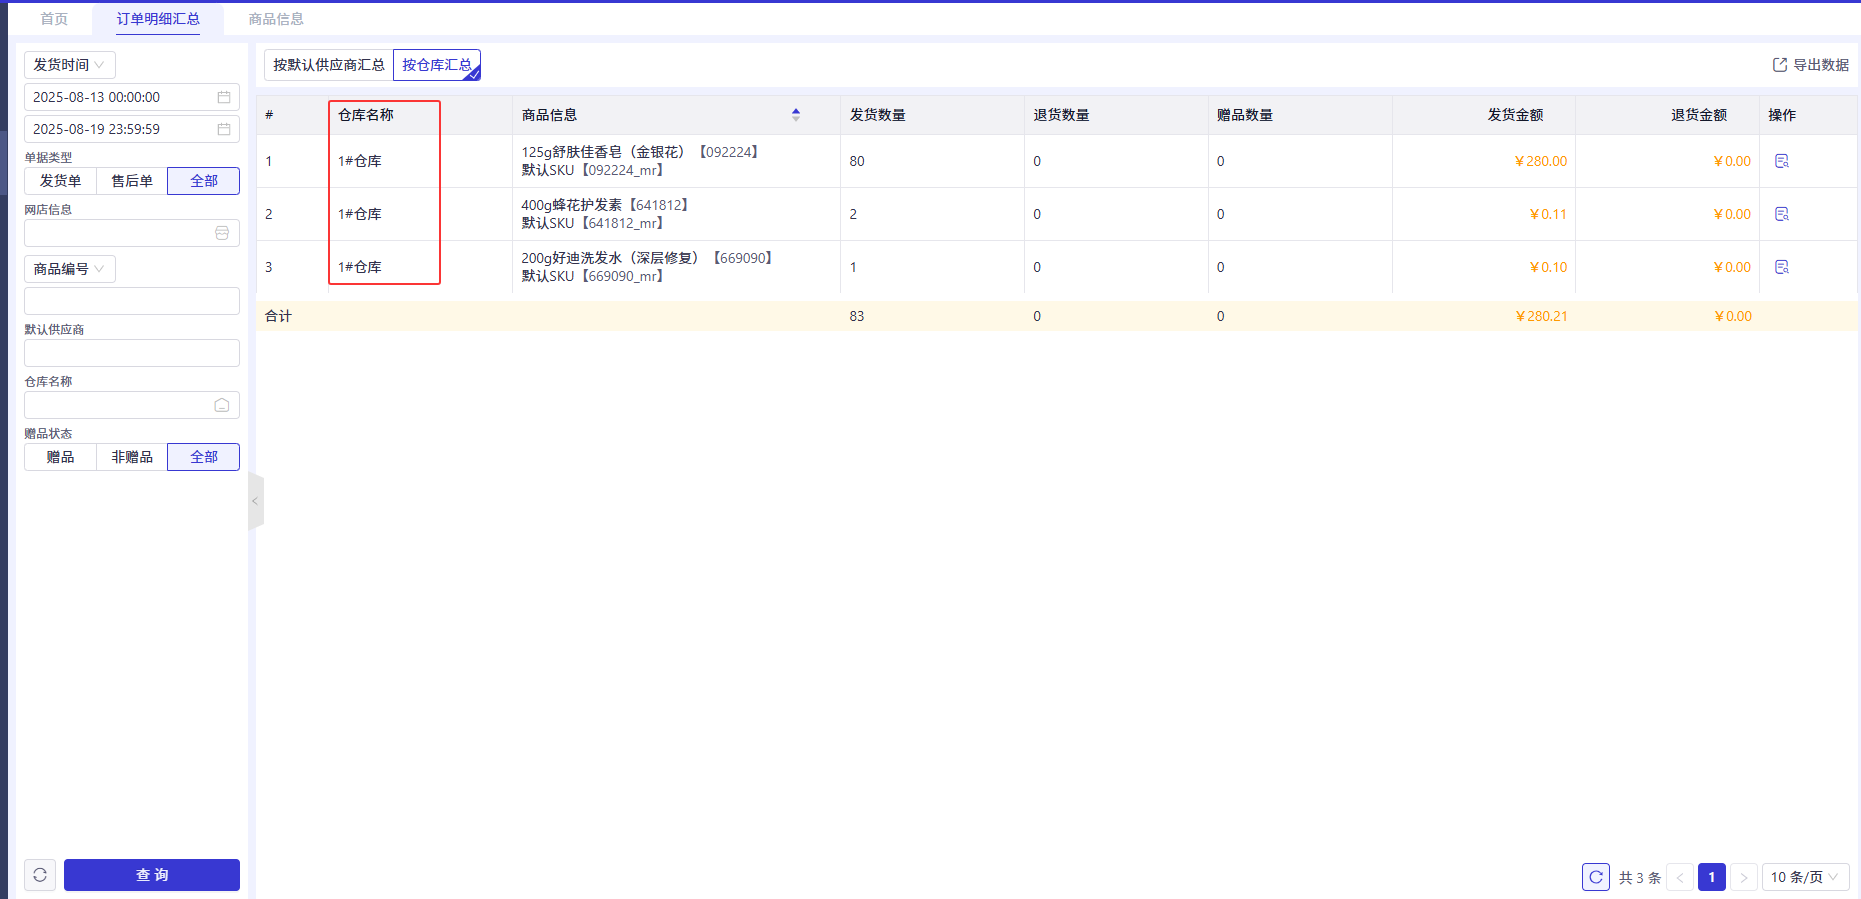
Task: Open the end date calendar icon
Action: (224, 129)
